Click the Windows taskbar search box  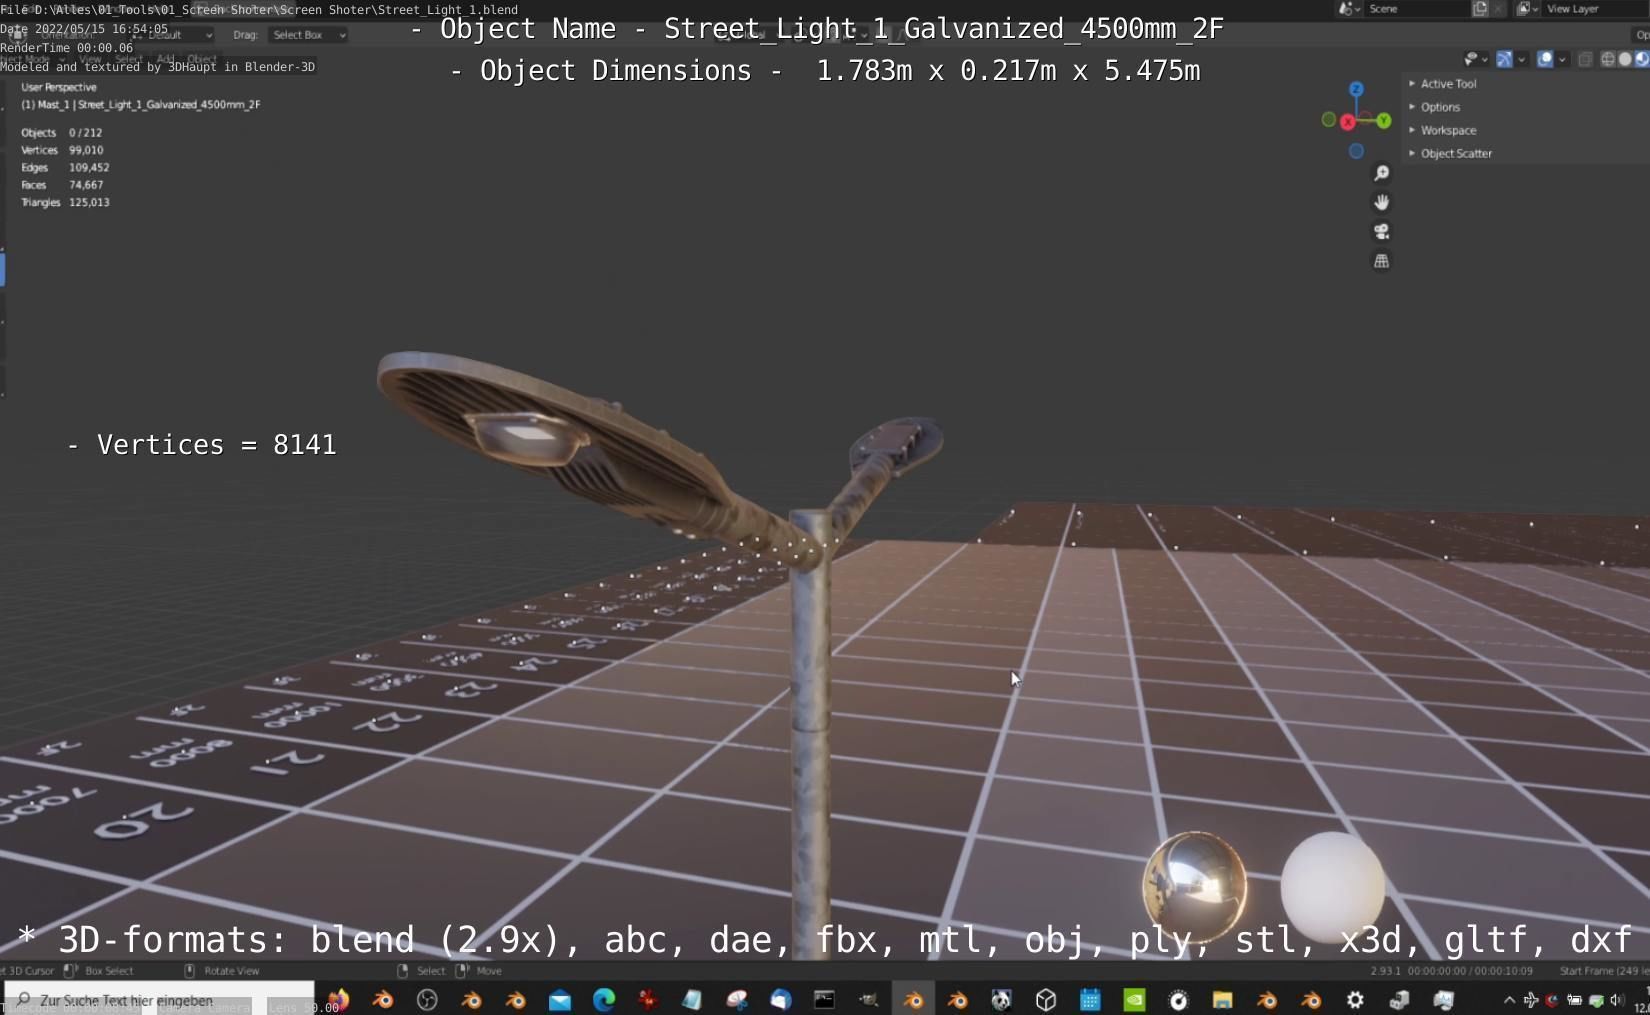(159, 999)
